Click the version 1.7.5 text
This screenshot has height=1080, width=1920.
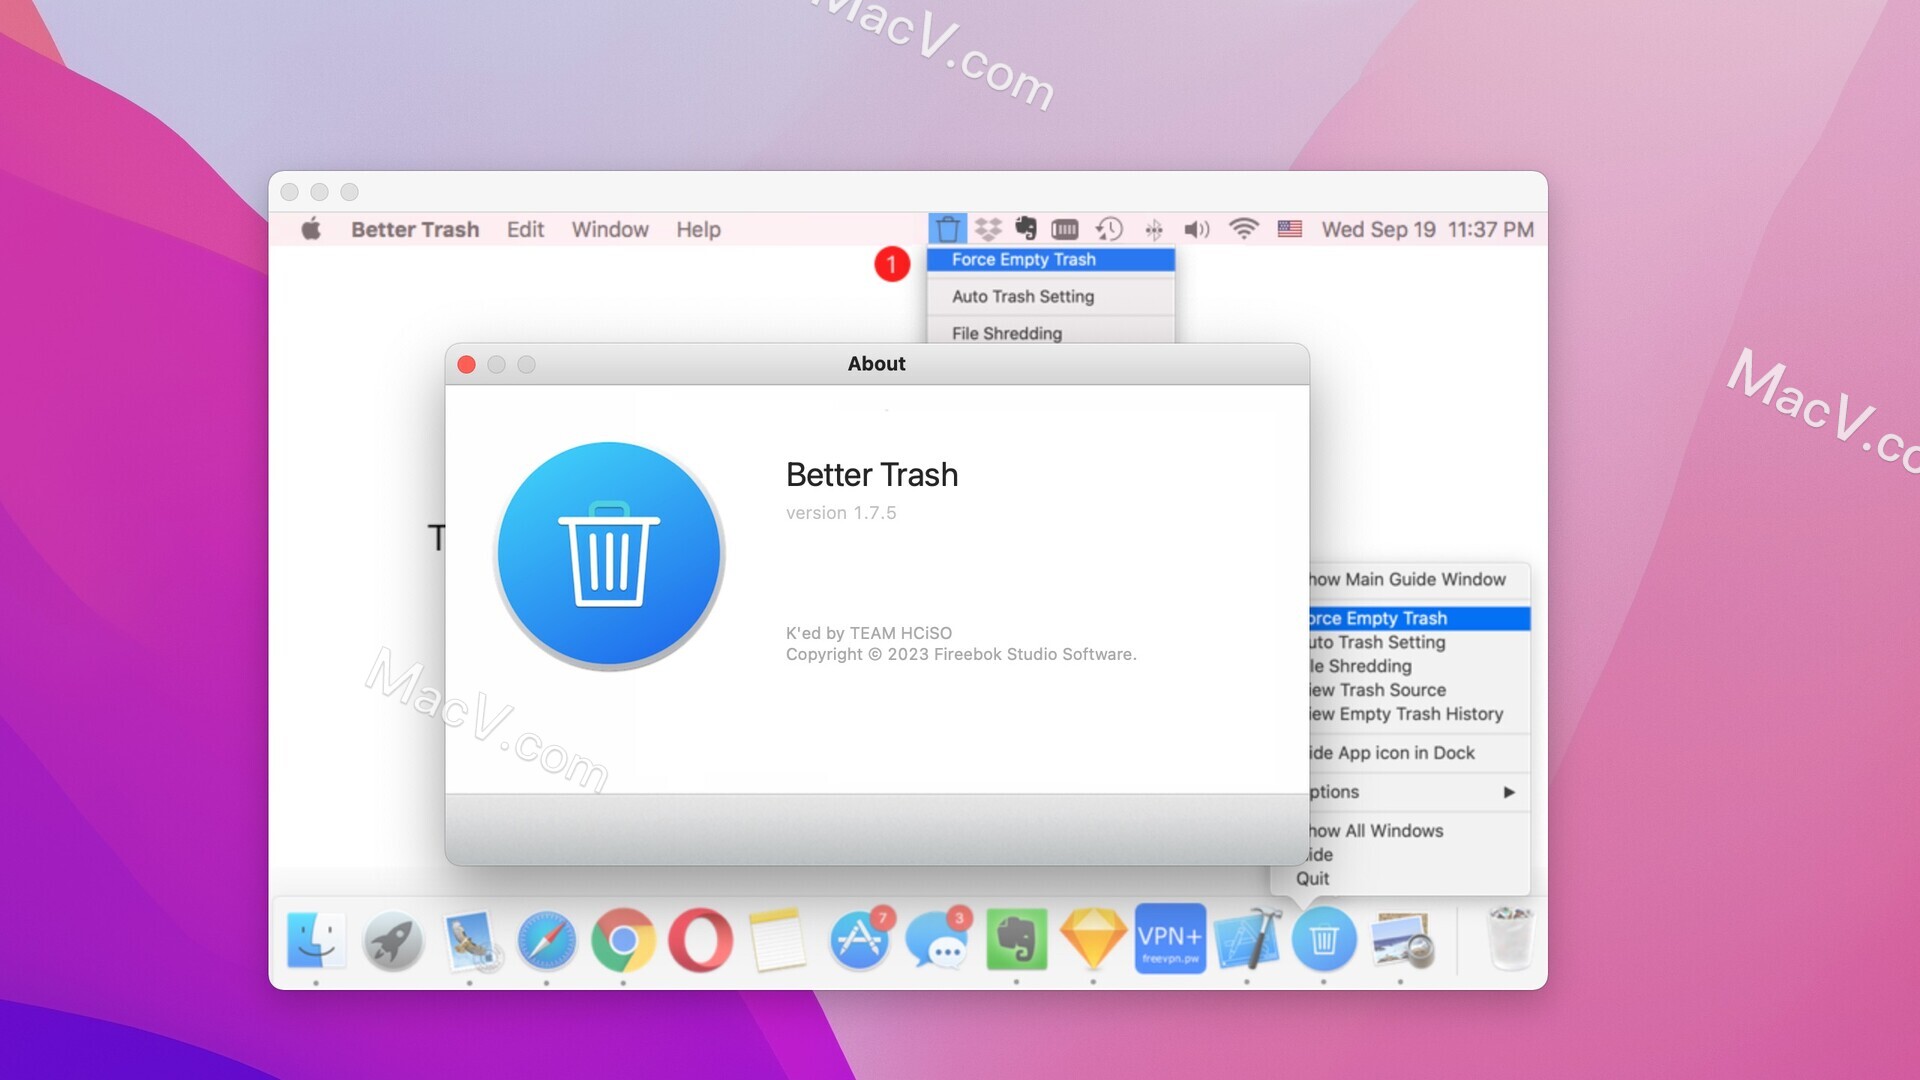(x=841, y=513)
